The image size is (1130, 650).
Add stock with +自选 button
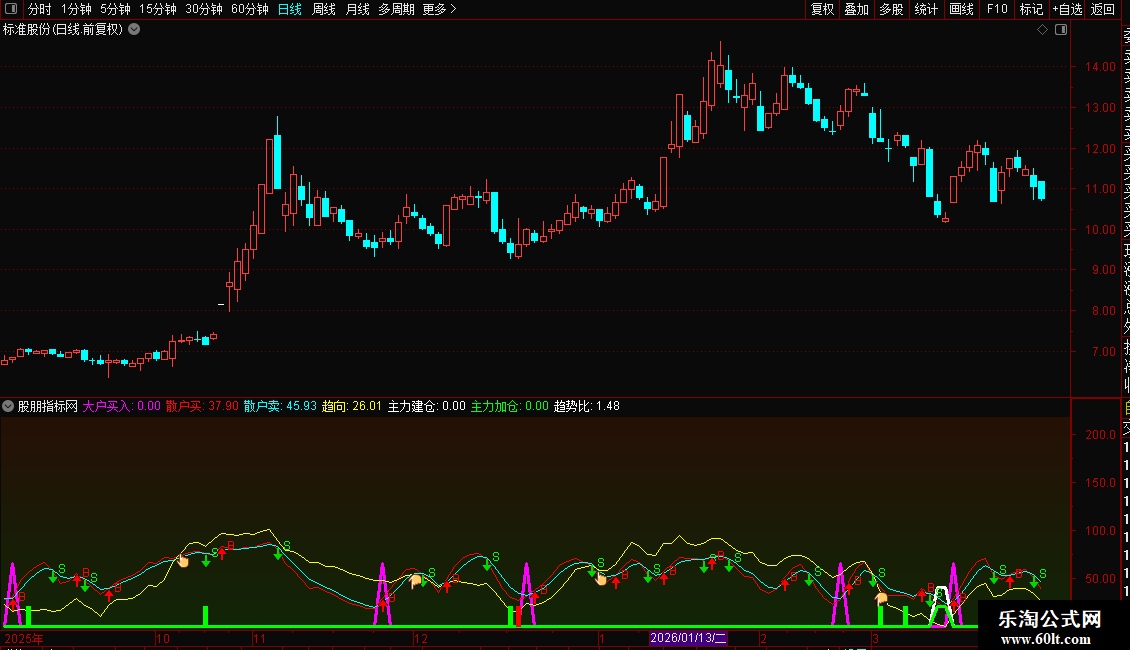point(1067,9)
